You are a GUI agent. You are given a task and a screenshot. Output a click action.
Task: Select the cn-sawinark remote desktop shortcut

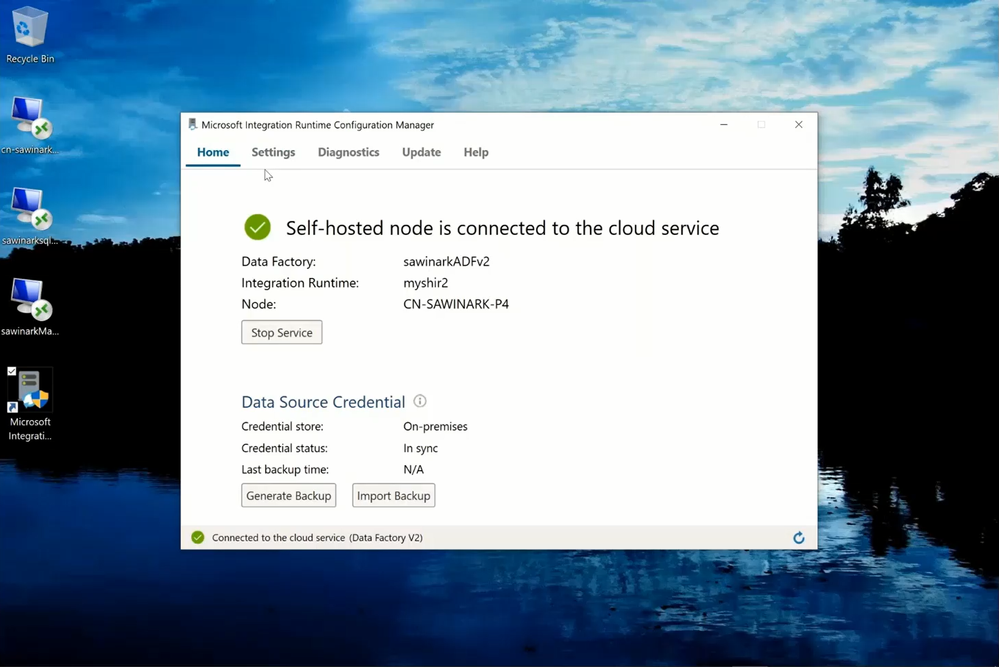pyautogui.click(x=29, y=126)
